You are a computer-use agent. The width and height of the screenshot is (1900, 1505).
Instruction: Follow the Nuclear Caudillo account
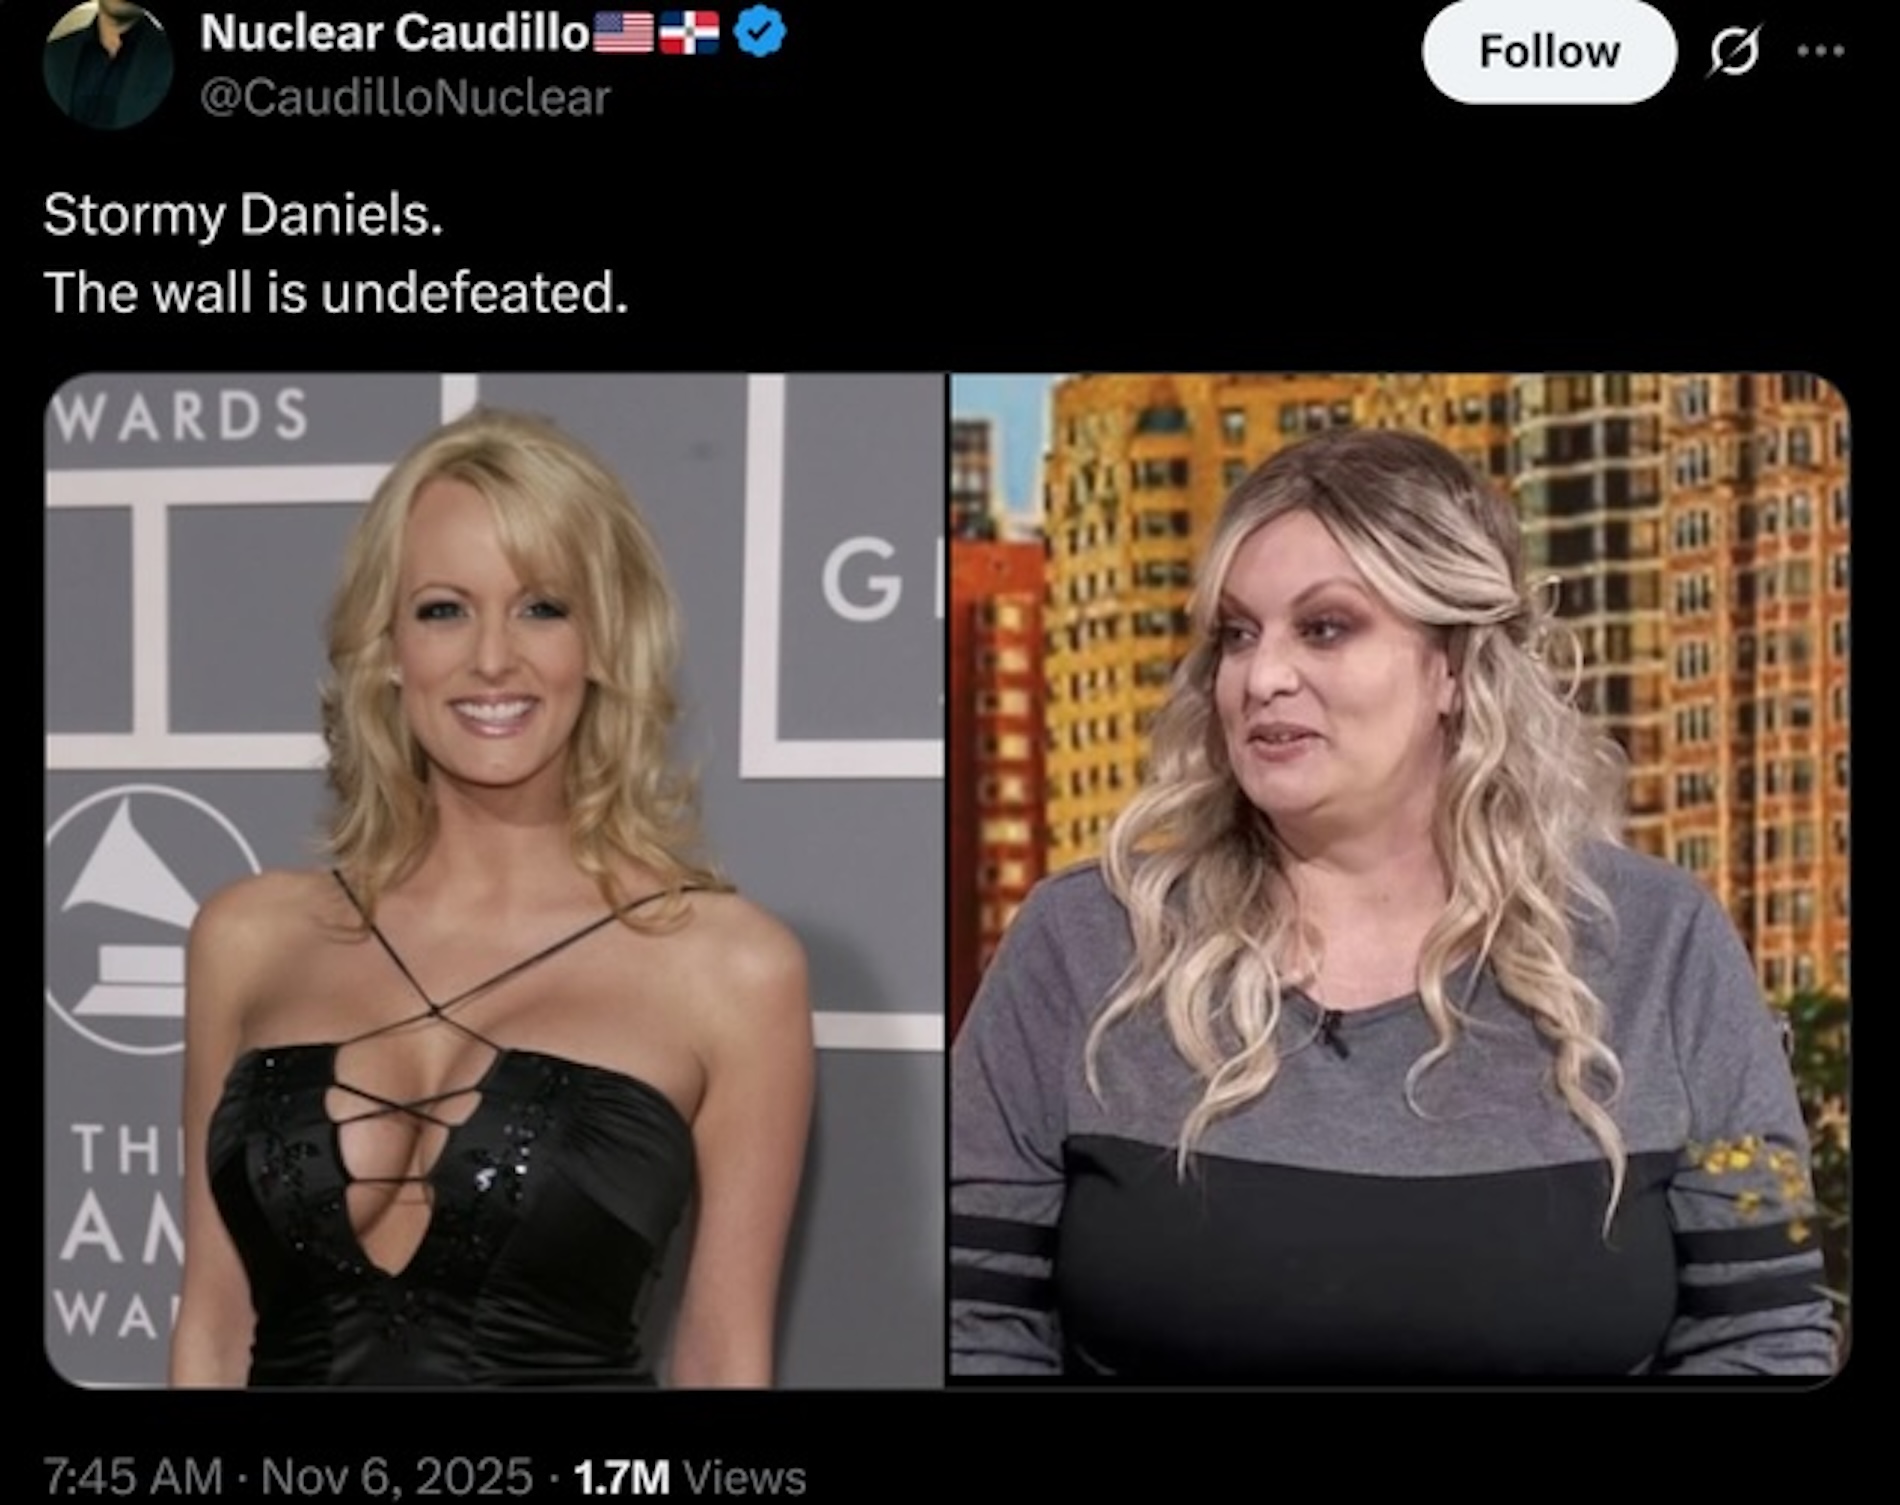click(1549, 51)
